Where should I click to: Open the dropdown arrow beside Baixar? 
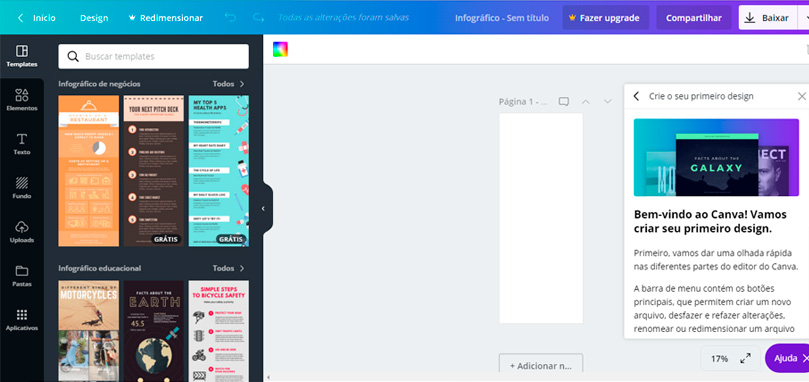point(804,18)
